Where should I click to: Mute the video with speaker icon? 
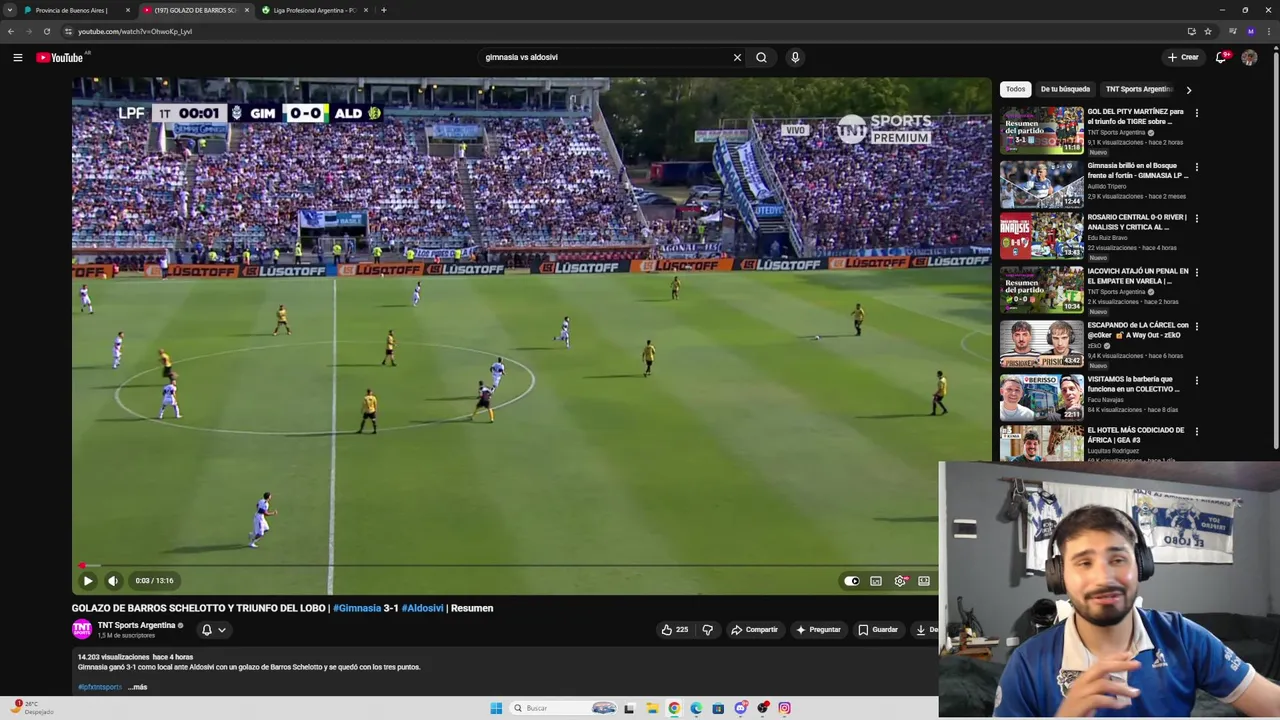[113, 580]
